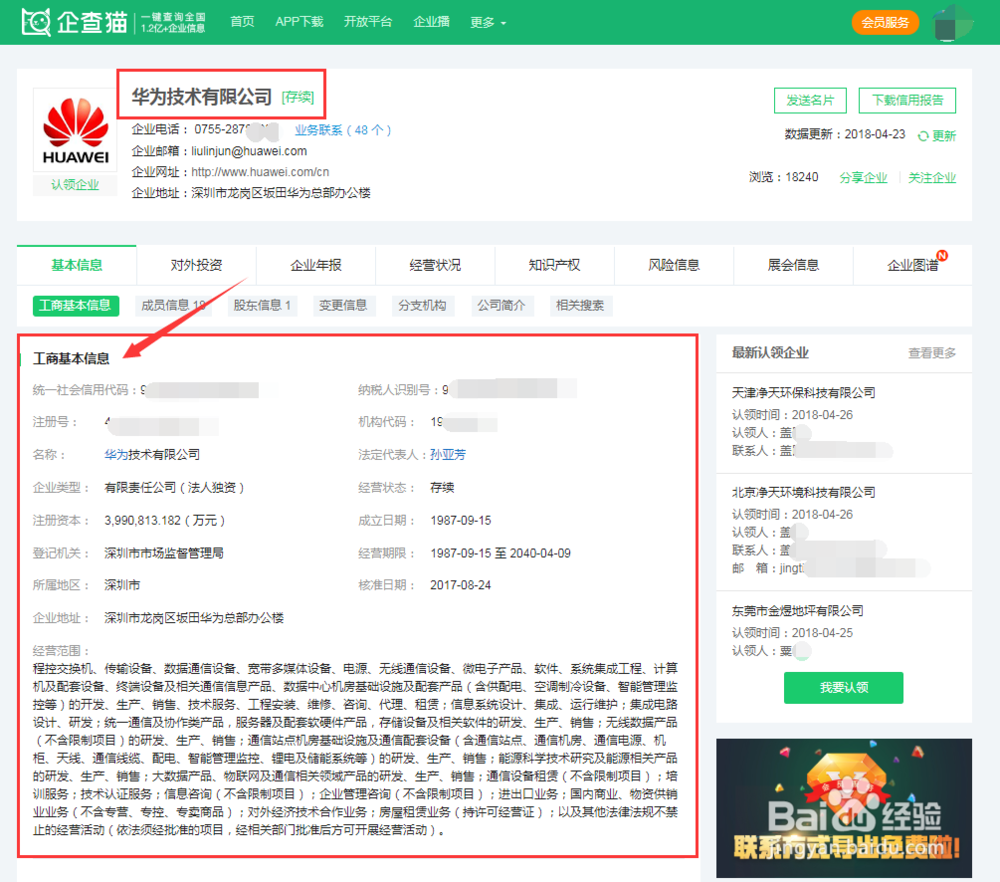Click the email liulinjun@huawei.com

point(249,151)
